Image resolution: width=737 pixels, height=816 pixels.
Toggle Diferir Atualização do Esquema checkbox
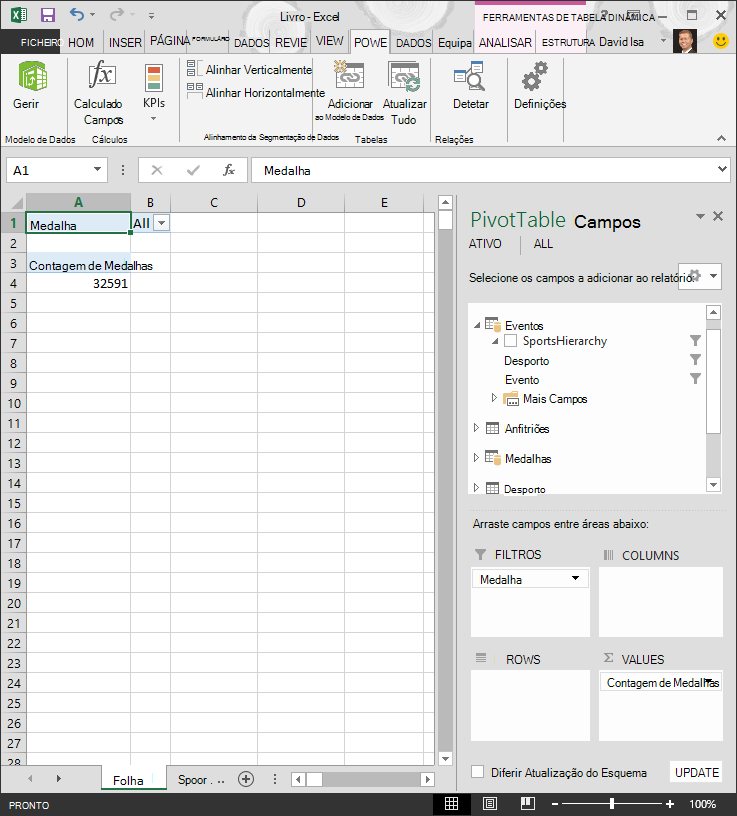[x=477, y=772]
